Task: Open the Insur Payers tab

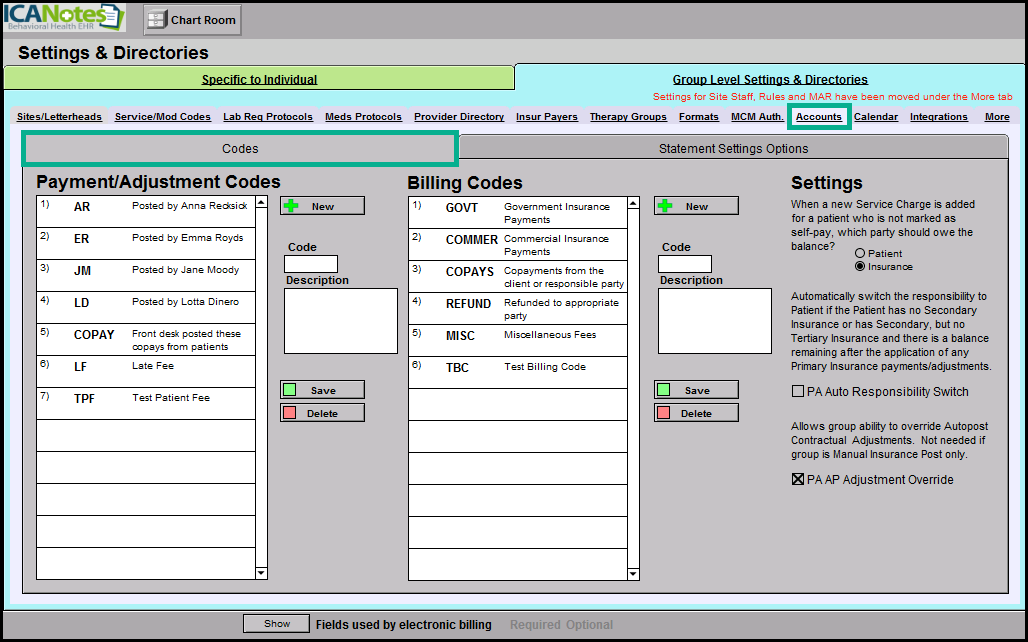Action: point(546,117)
